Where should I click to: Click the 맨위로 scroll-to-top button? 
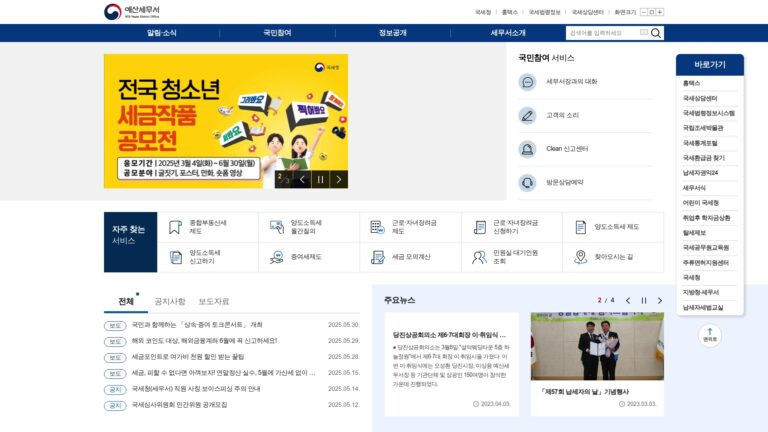coord(710,335)
